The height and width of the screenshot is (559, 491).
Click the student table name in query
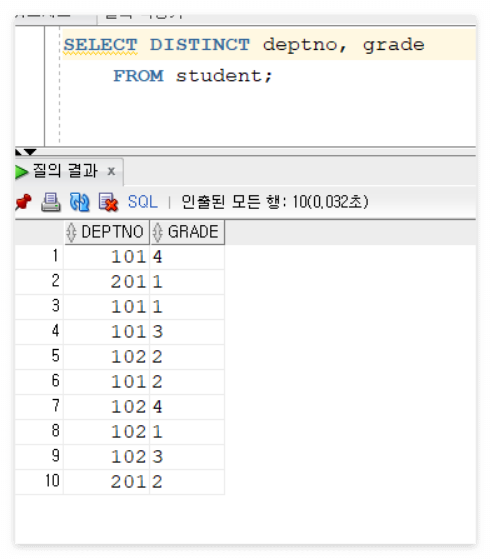click(219, 76)
